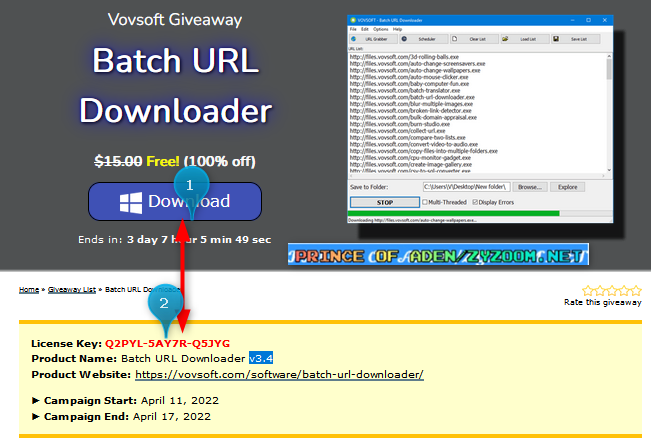Click the highlighted v3.4 version text

click(261, 358)
